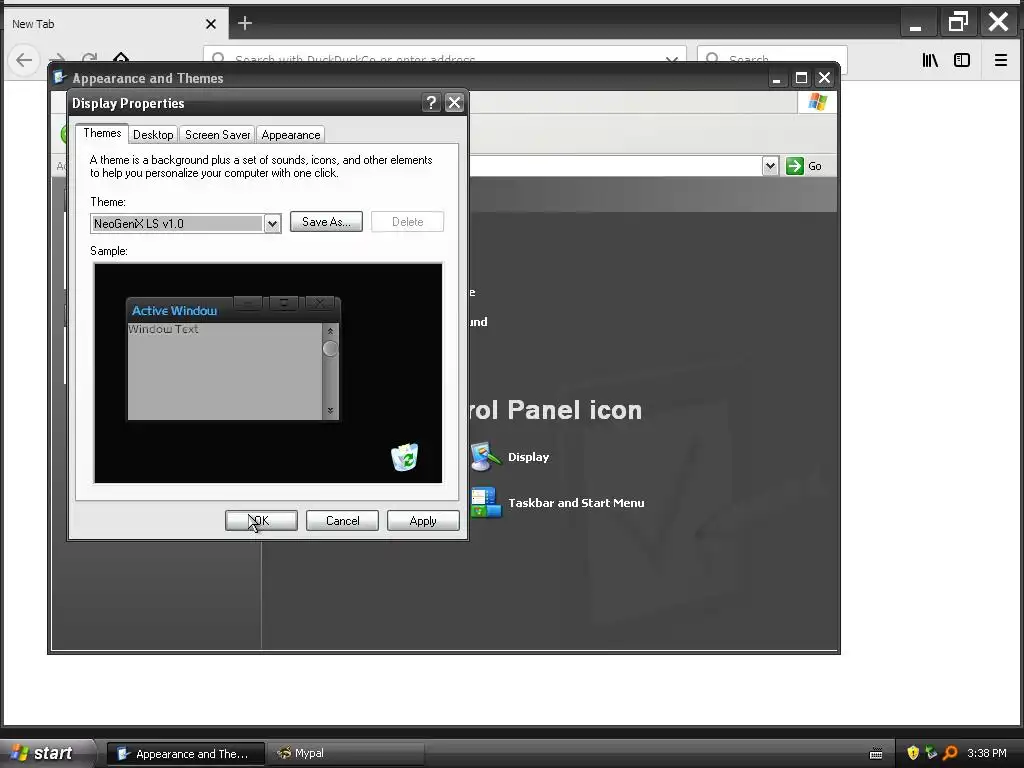Minimize the Appearance and Themes window
This screenshot has width=1024, height=768.
776,78
